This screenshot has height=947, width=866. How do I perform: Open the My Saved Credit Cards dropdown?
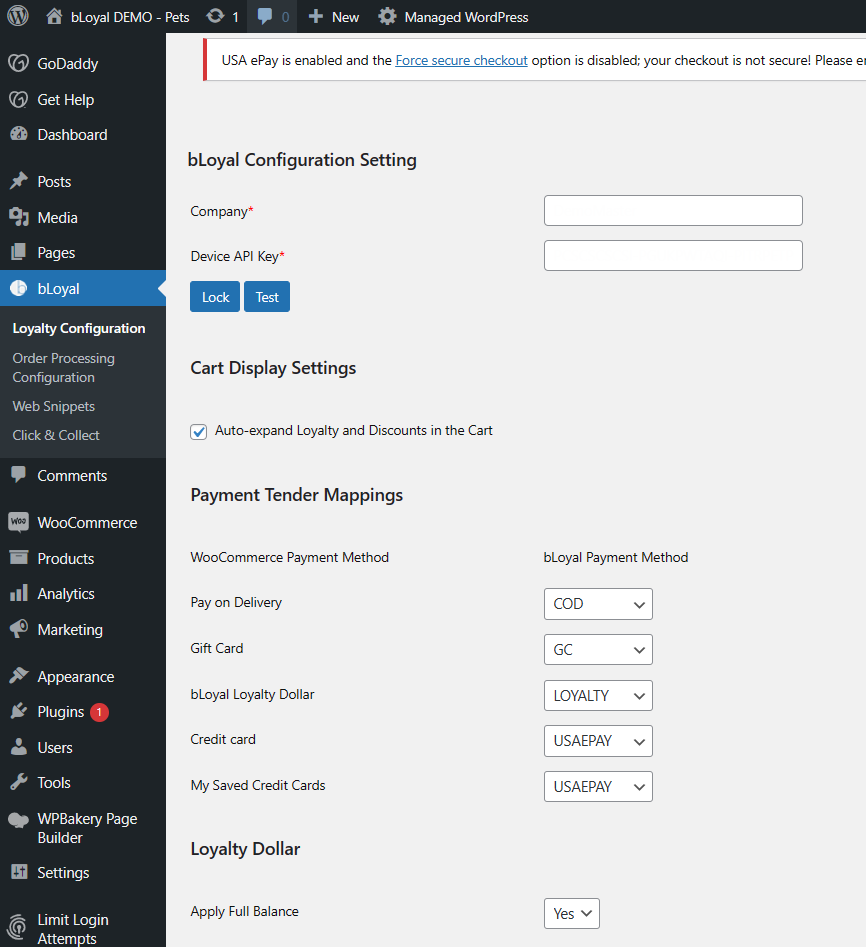pos(598,786)
